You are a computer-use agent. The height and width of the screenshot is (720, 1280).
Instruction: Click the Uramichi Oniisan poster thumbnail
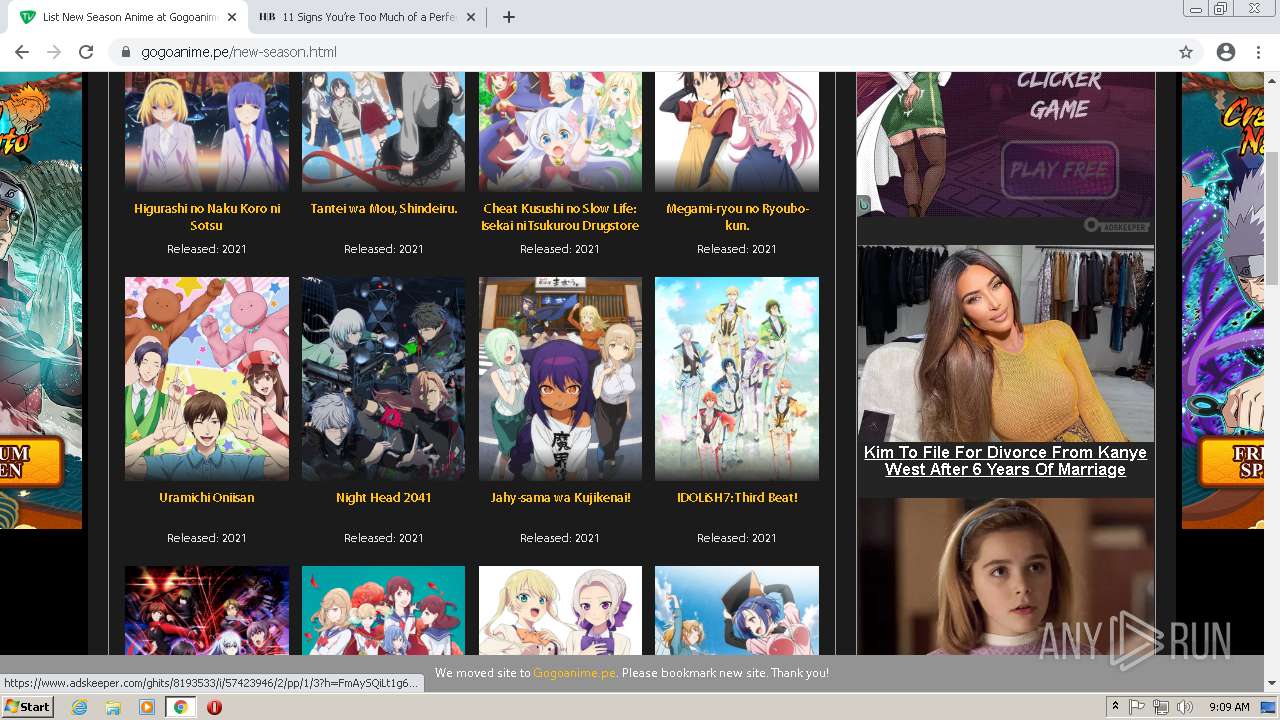pos(207,379)
